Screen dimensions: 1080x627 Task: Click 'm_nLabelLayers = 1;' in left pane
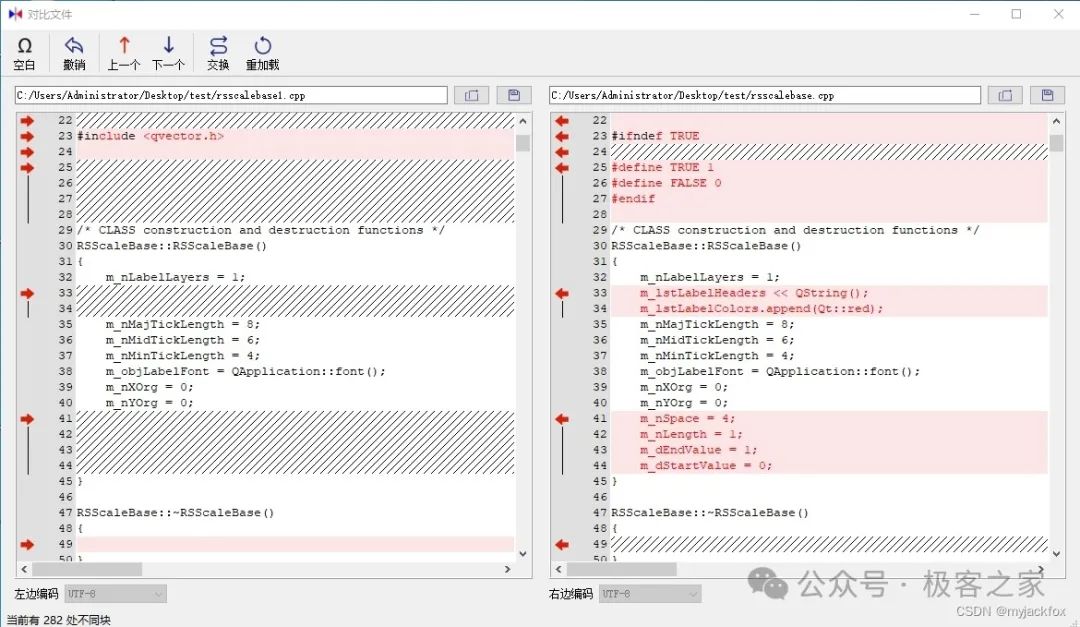tap(175, 278)
